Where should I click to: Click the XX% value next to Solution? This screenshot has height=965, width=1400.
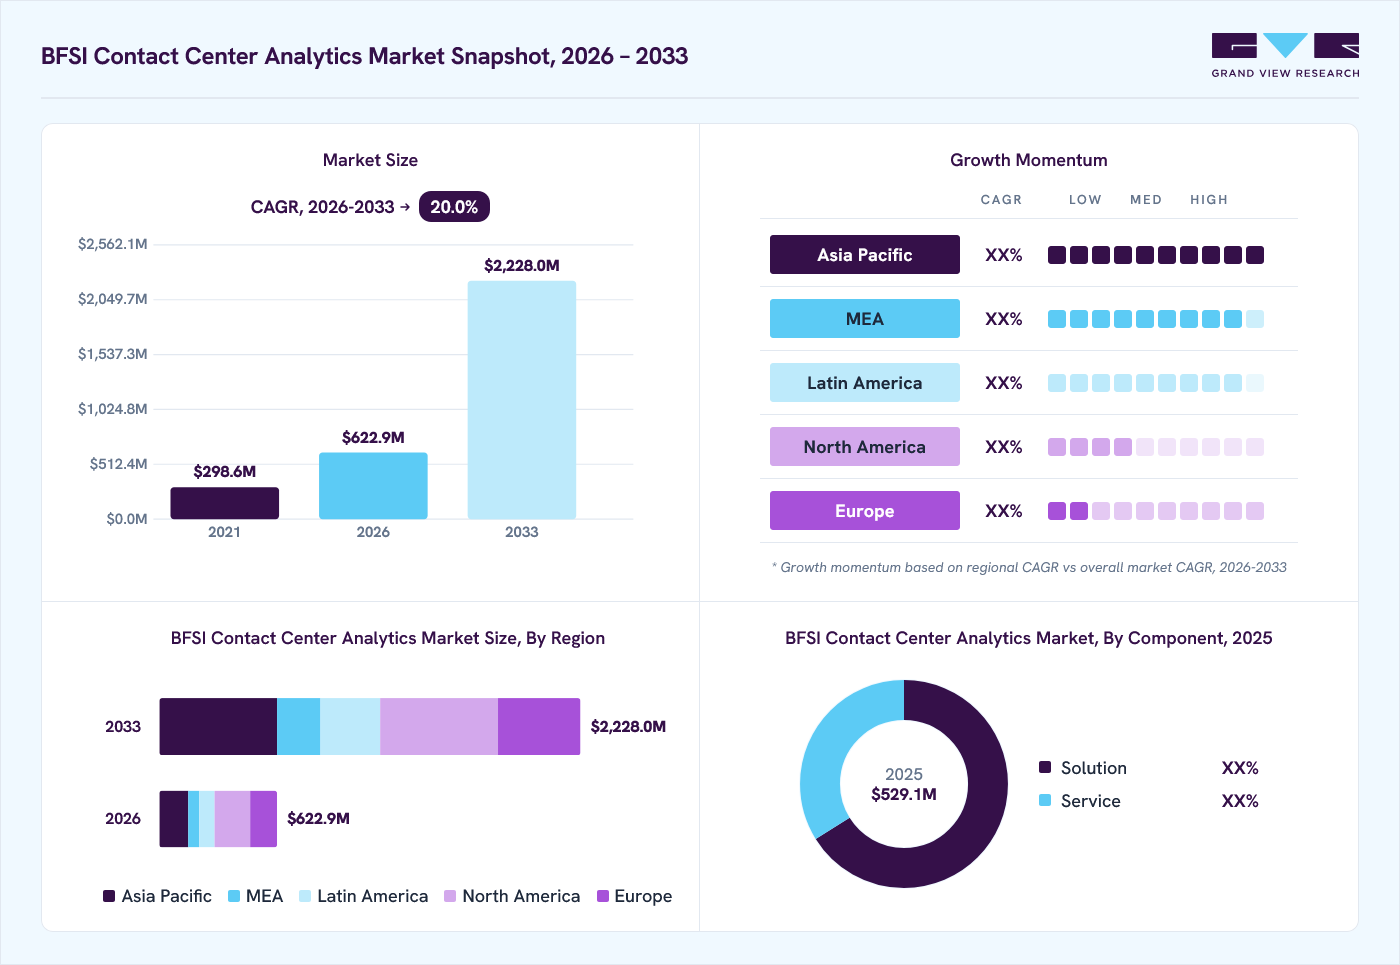click(1240, 768)
